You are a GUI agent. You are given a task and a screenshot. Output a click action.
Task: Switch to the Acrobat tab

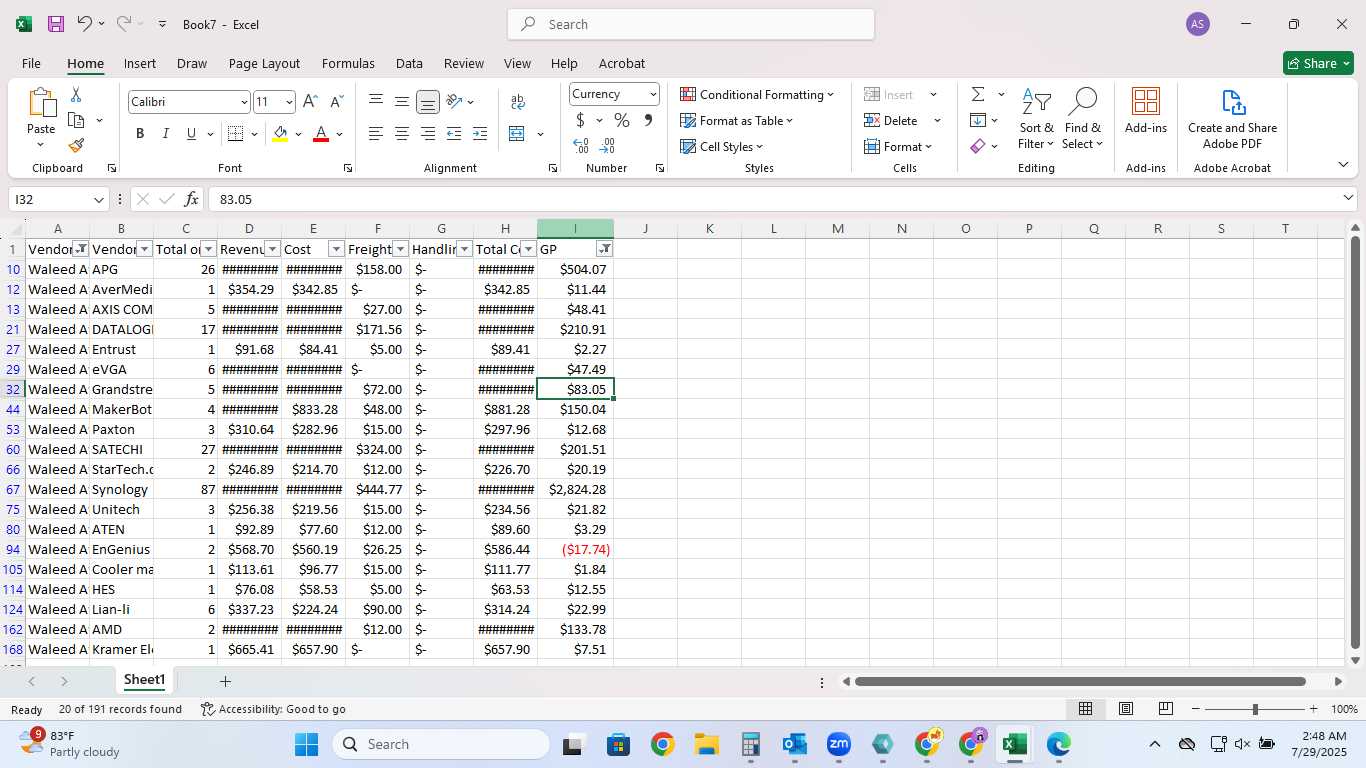(x=622, y=63)
